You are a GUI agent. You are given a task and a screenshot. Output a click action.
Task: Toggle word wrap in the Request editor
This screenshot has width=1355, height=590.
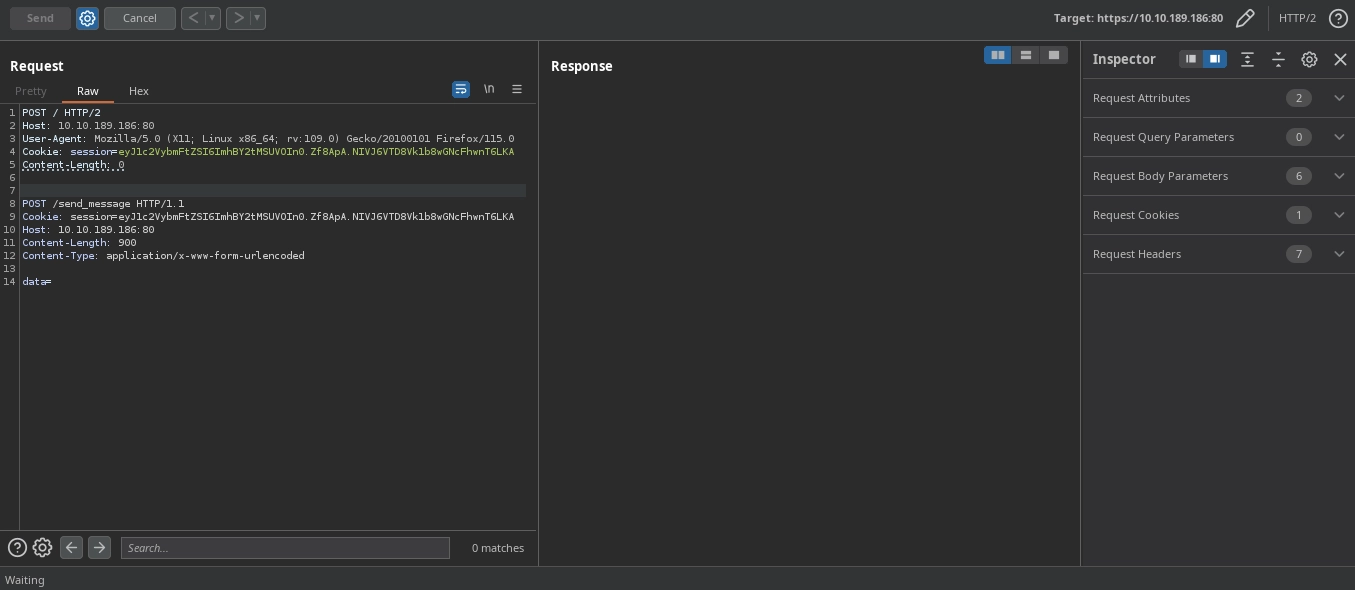pyautogui.click(x=461, y=89)
